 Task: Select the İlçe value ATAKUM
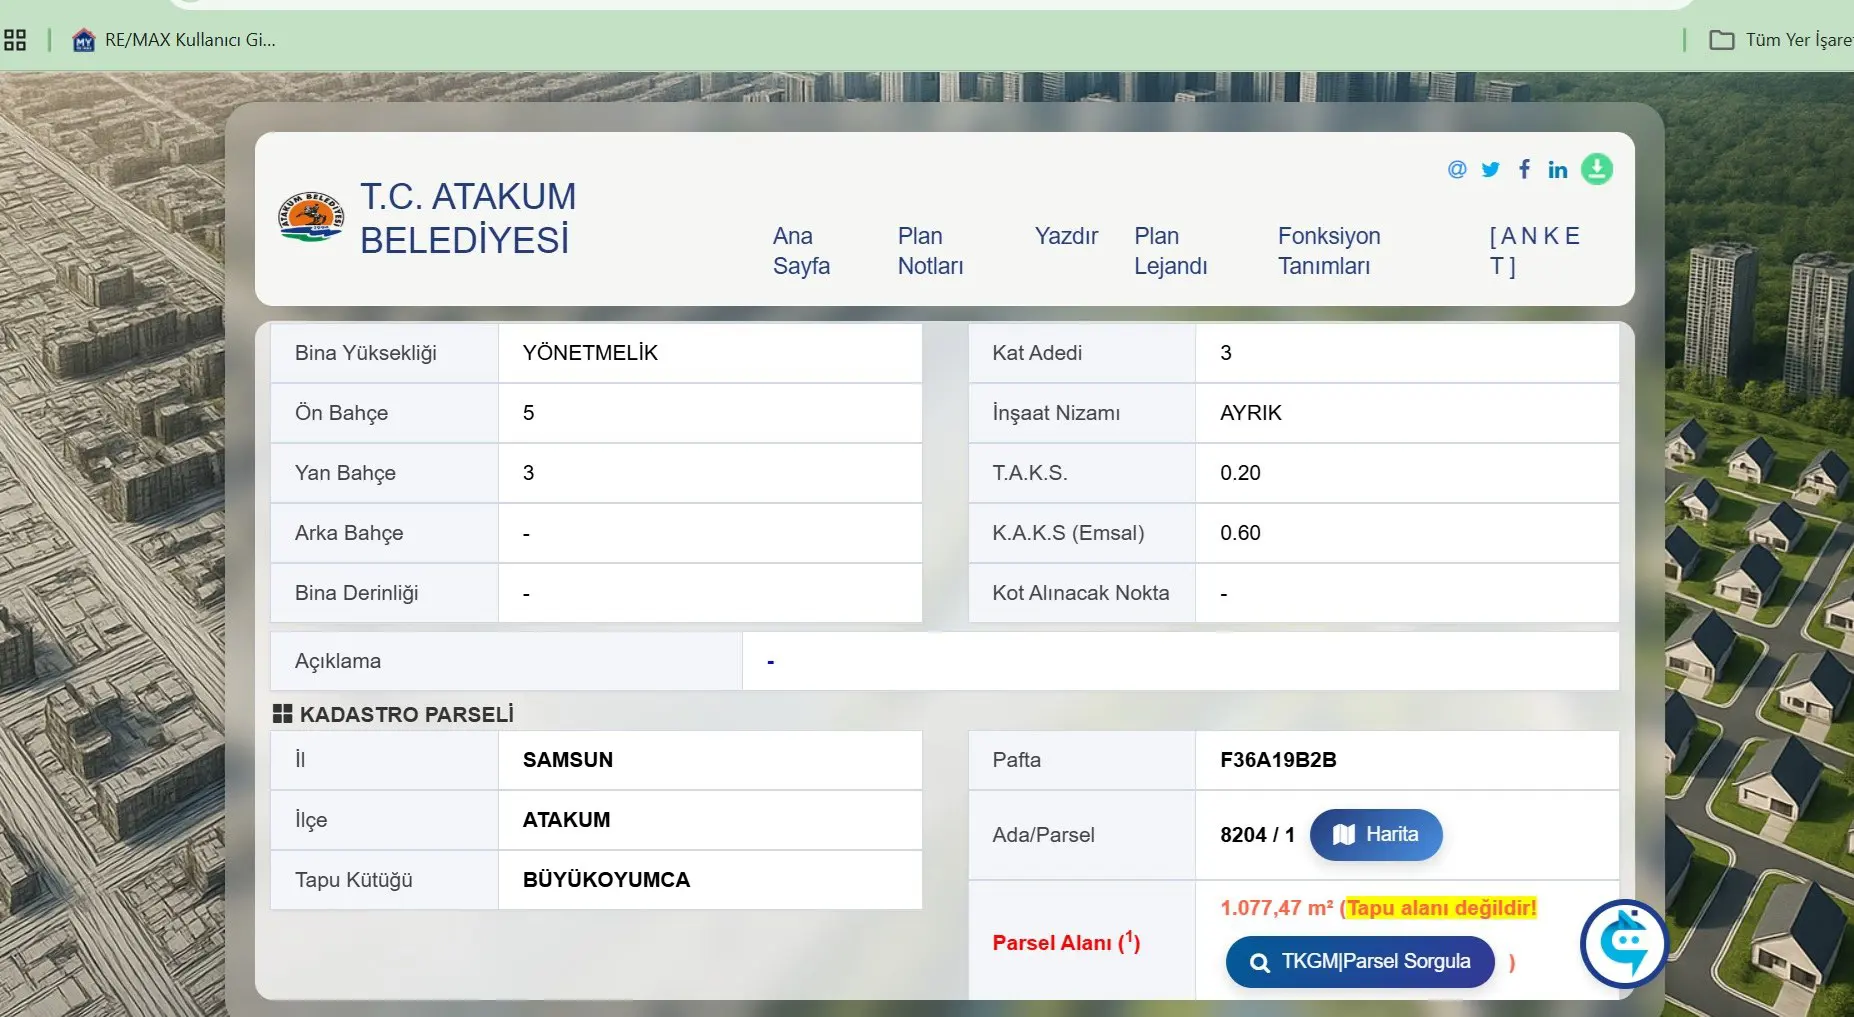click(566, 820)
